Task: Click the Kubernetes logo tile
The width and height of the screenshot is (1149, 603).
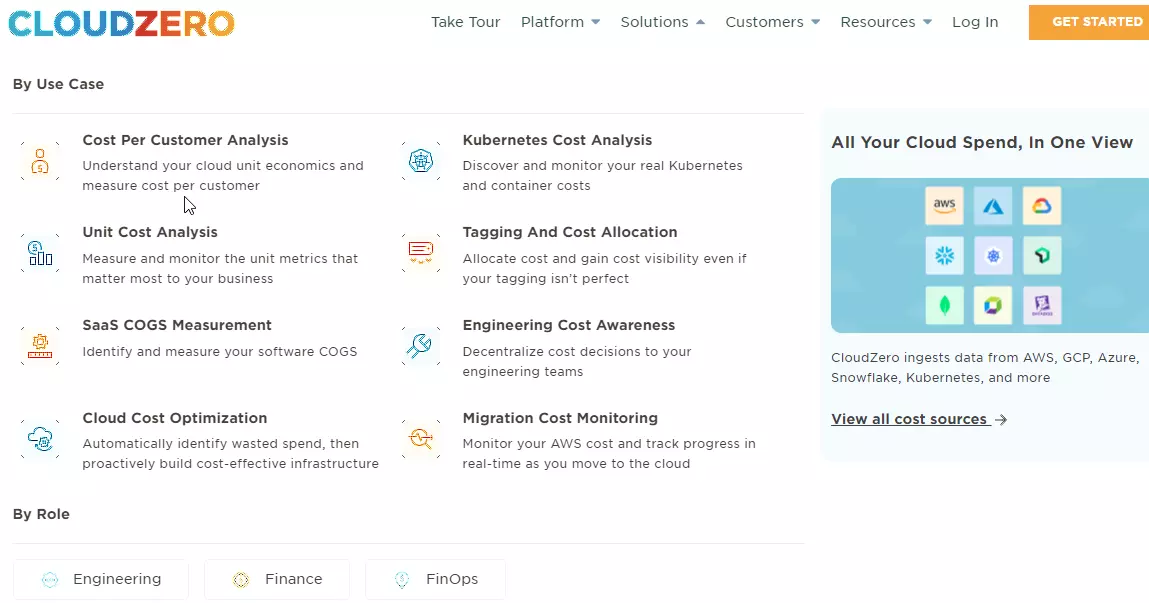Action: [993, 255]
